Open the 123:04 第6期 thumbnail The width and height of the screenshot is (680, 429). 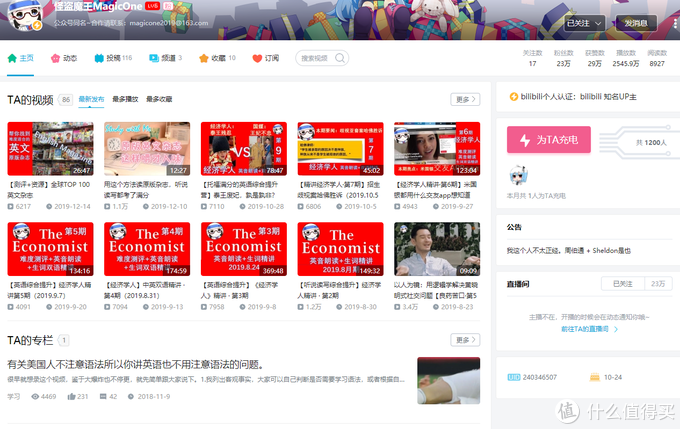(437, 149)
